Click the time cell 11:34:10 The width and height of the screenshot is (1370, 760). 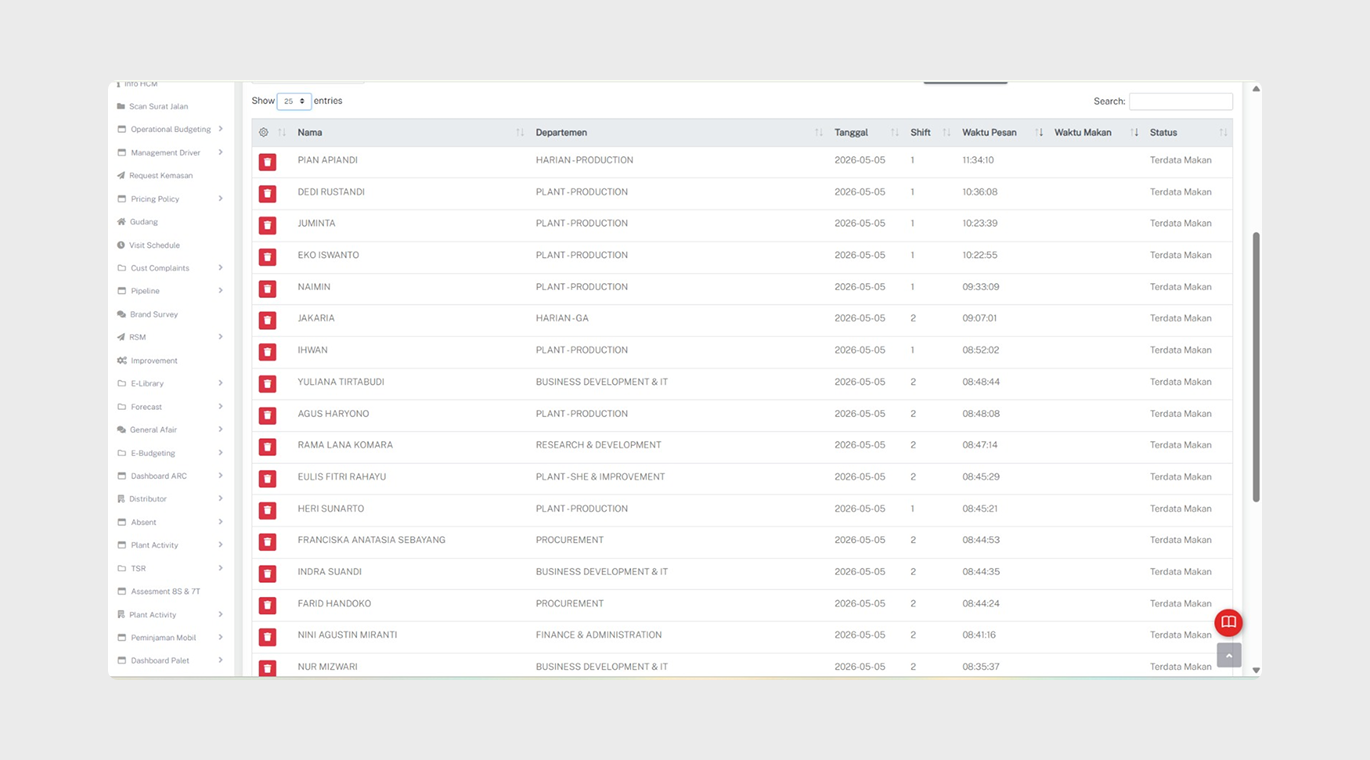pyautogui.click(x=978, y=160)
